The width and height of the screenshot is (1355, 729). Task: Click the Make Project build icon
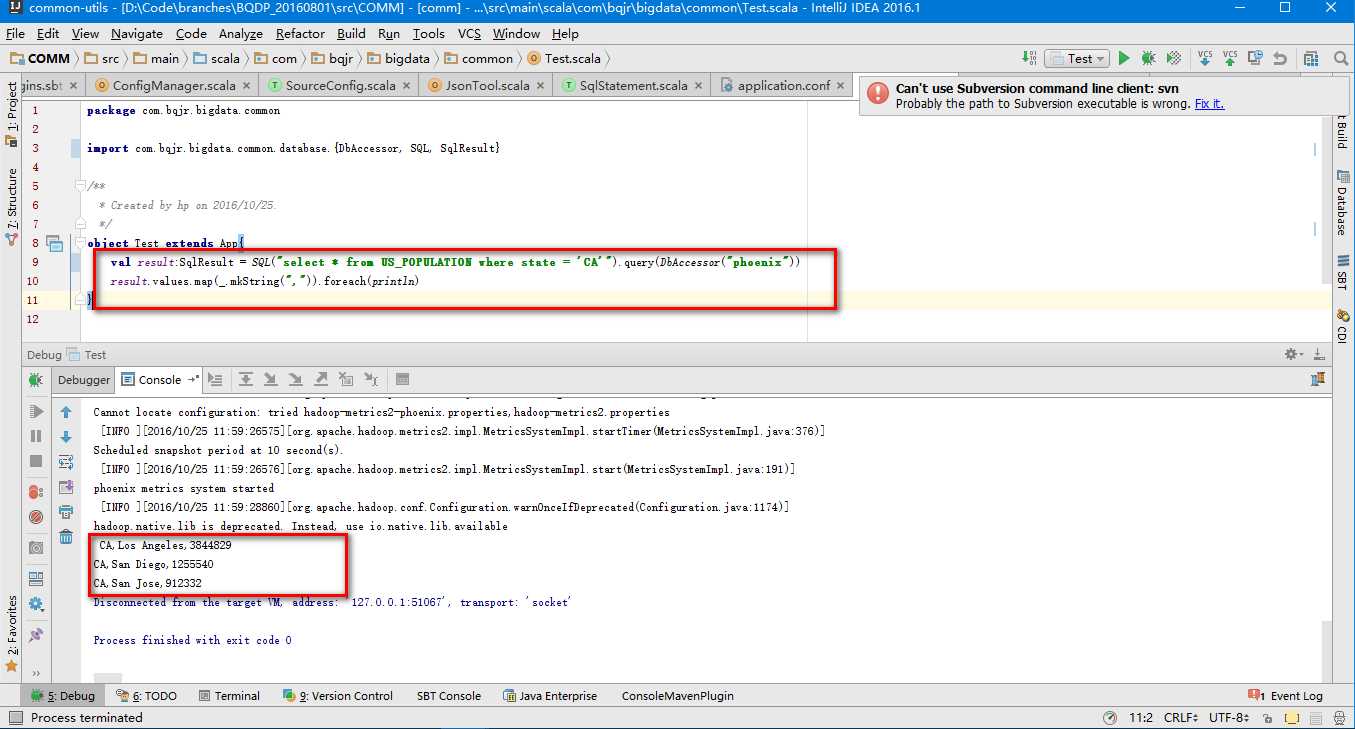[x=1029, y=59]
